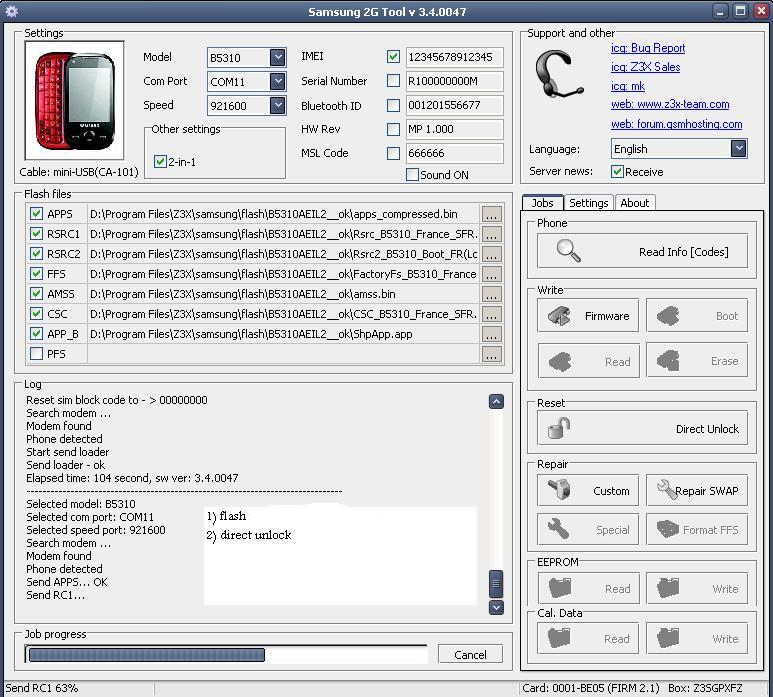The width and height of the screenshot is (773, 697).
Task: Open icq: Z3X Sales link
Action: [645, 67]
